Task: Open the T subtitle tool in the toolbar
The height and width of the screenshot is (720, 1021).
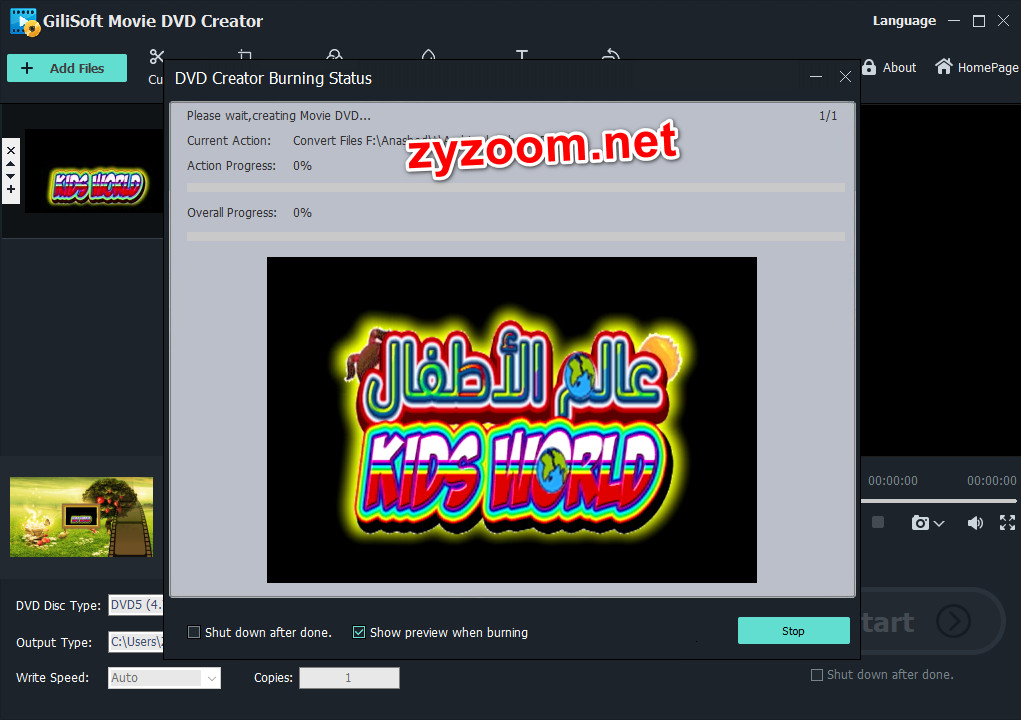Action: point(522,54)
